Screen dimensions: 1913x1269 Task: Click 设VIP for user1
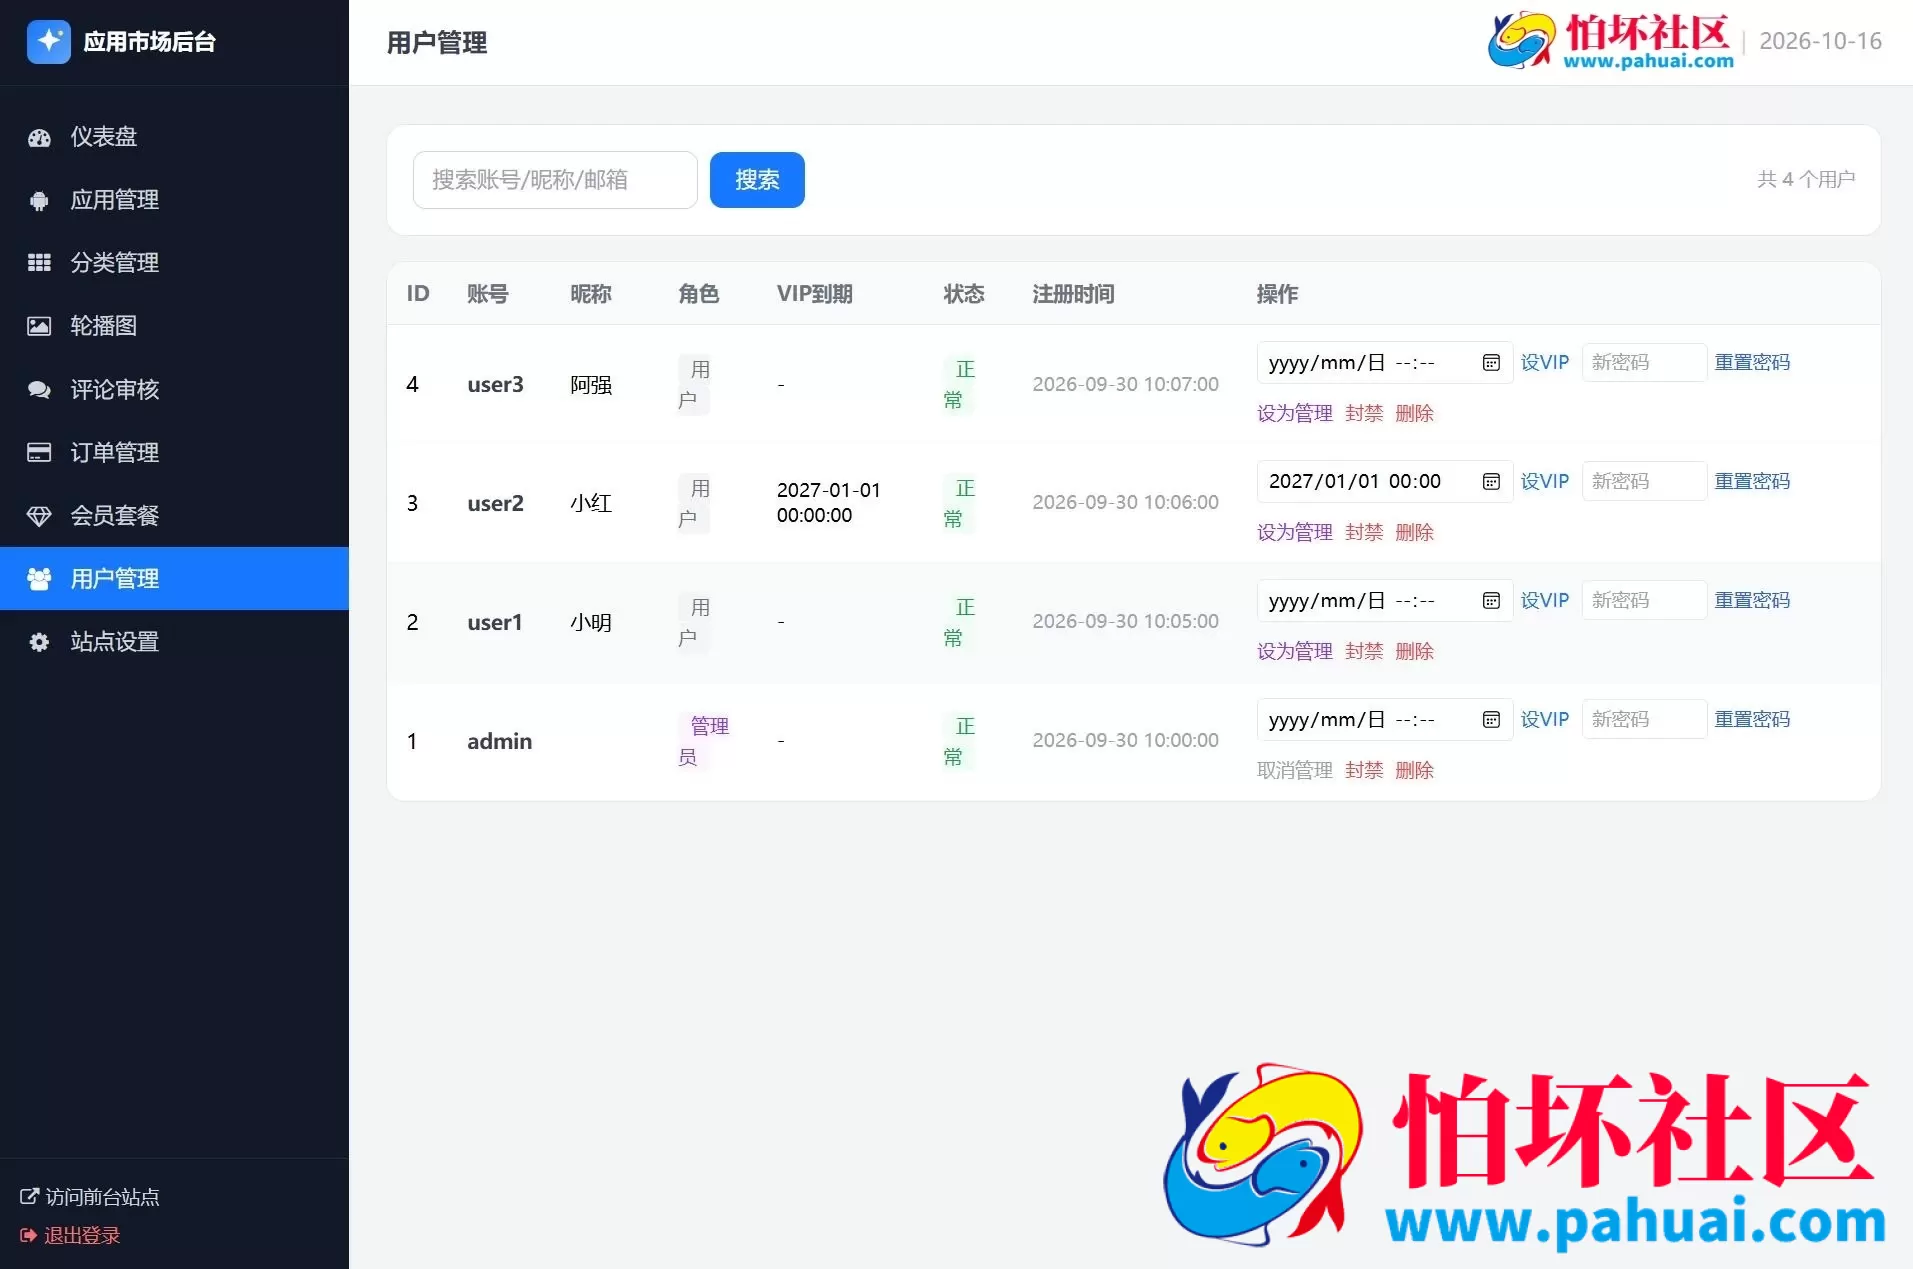coord(1545,601)
